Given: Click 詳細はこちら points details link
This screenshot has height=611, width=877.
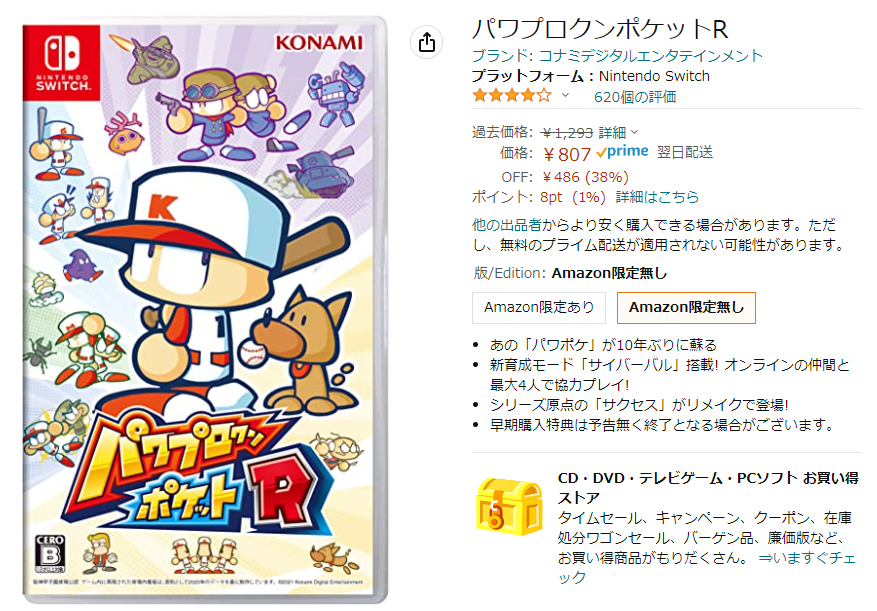Looking at the screenshot, I should tap(657, 197).
